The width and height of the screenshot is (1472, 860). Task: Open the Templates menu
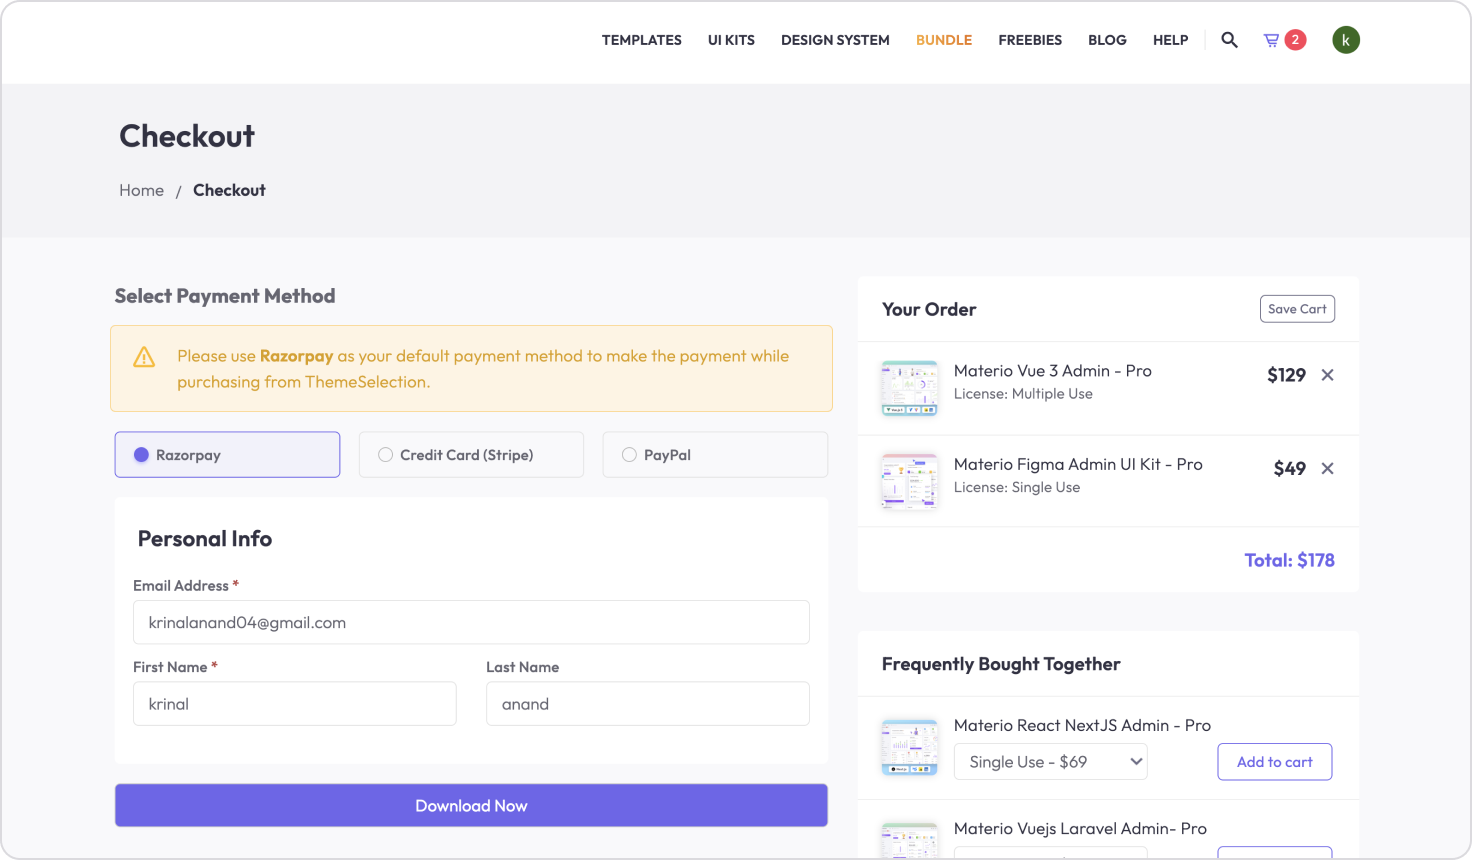point(641,40)
